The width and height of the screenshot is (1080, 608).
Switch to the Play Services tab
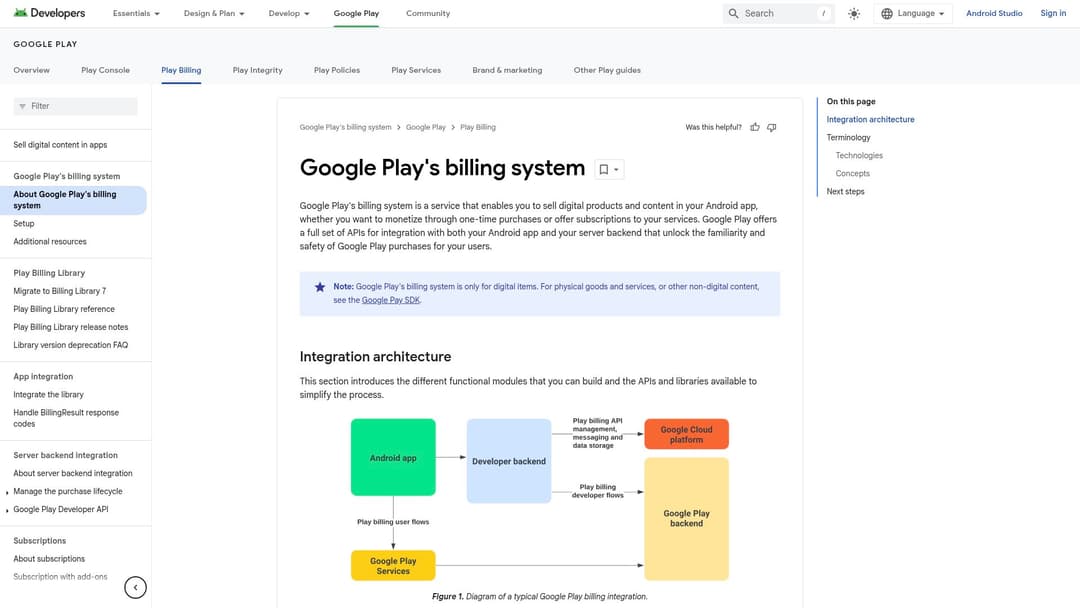416,70
